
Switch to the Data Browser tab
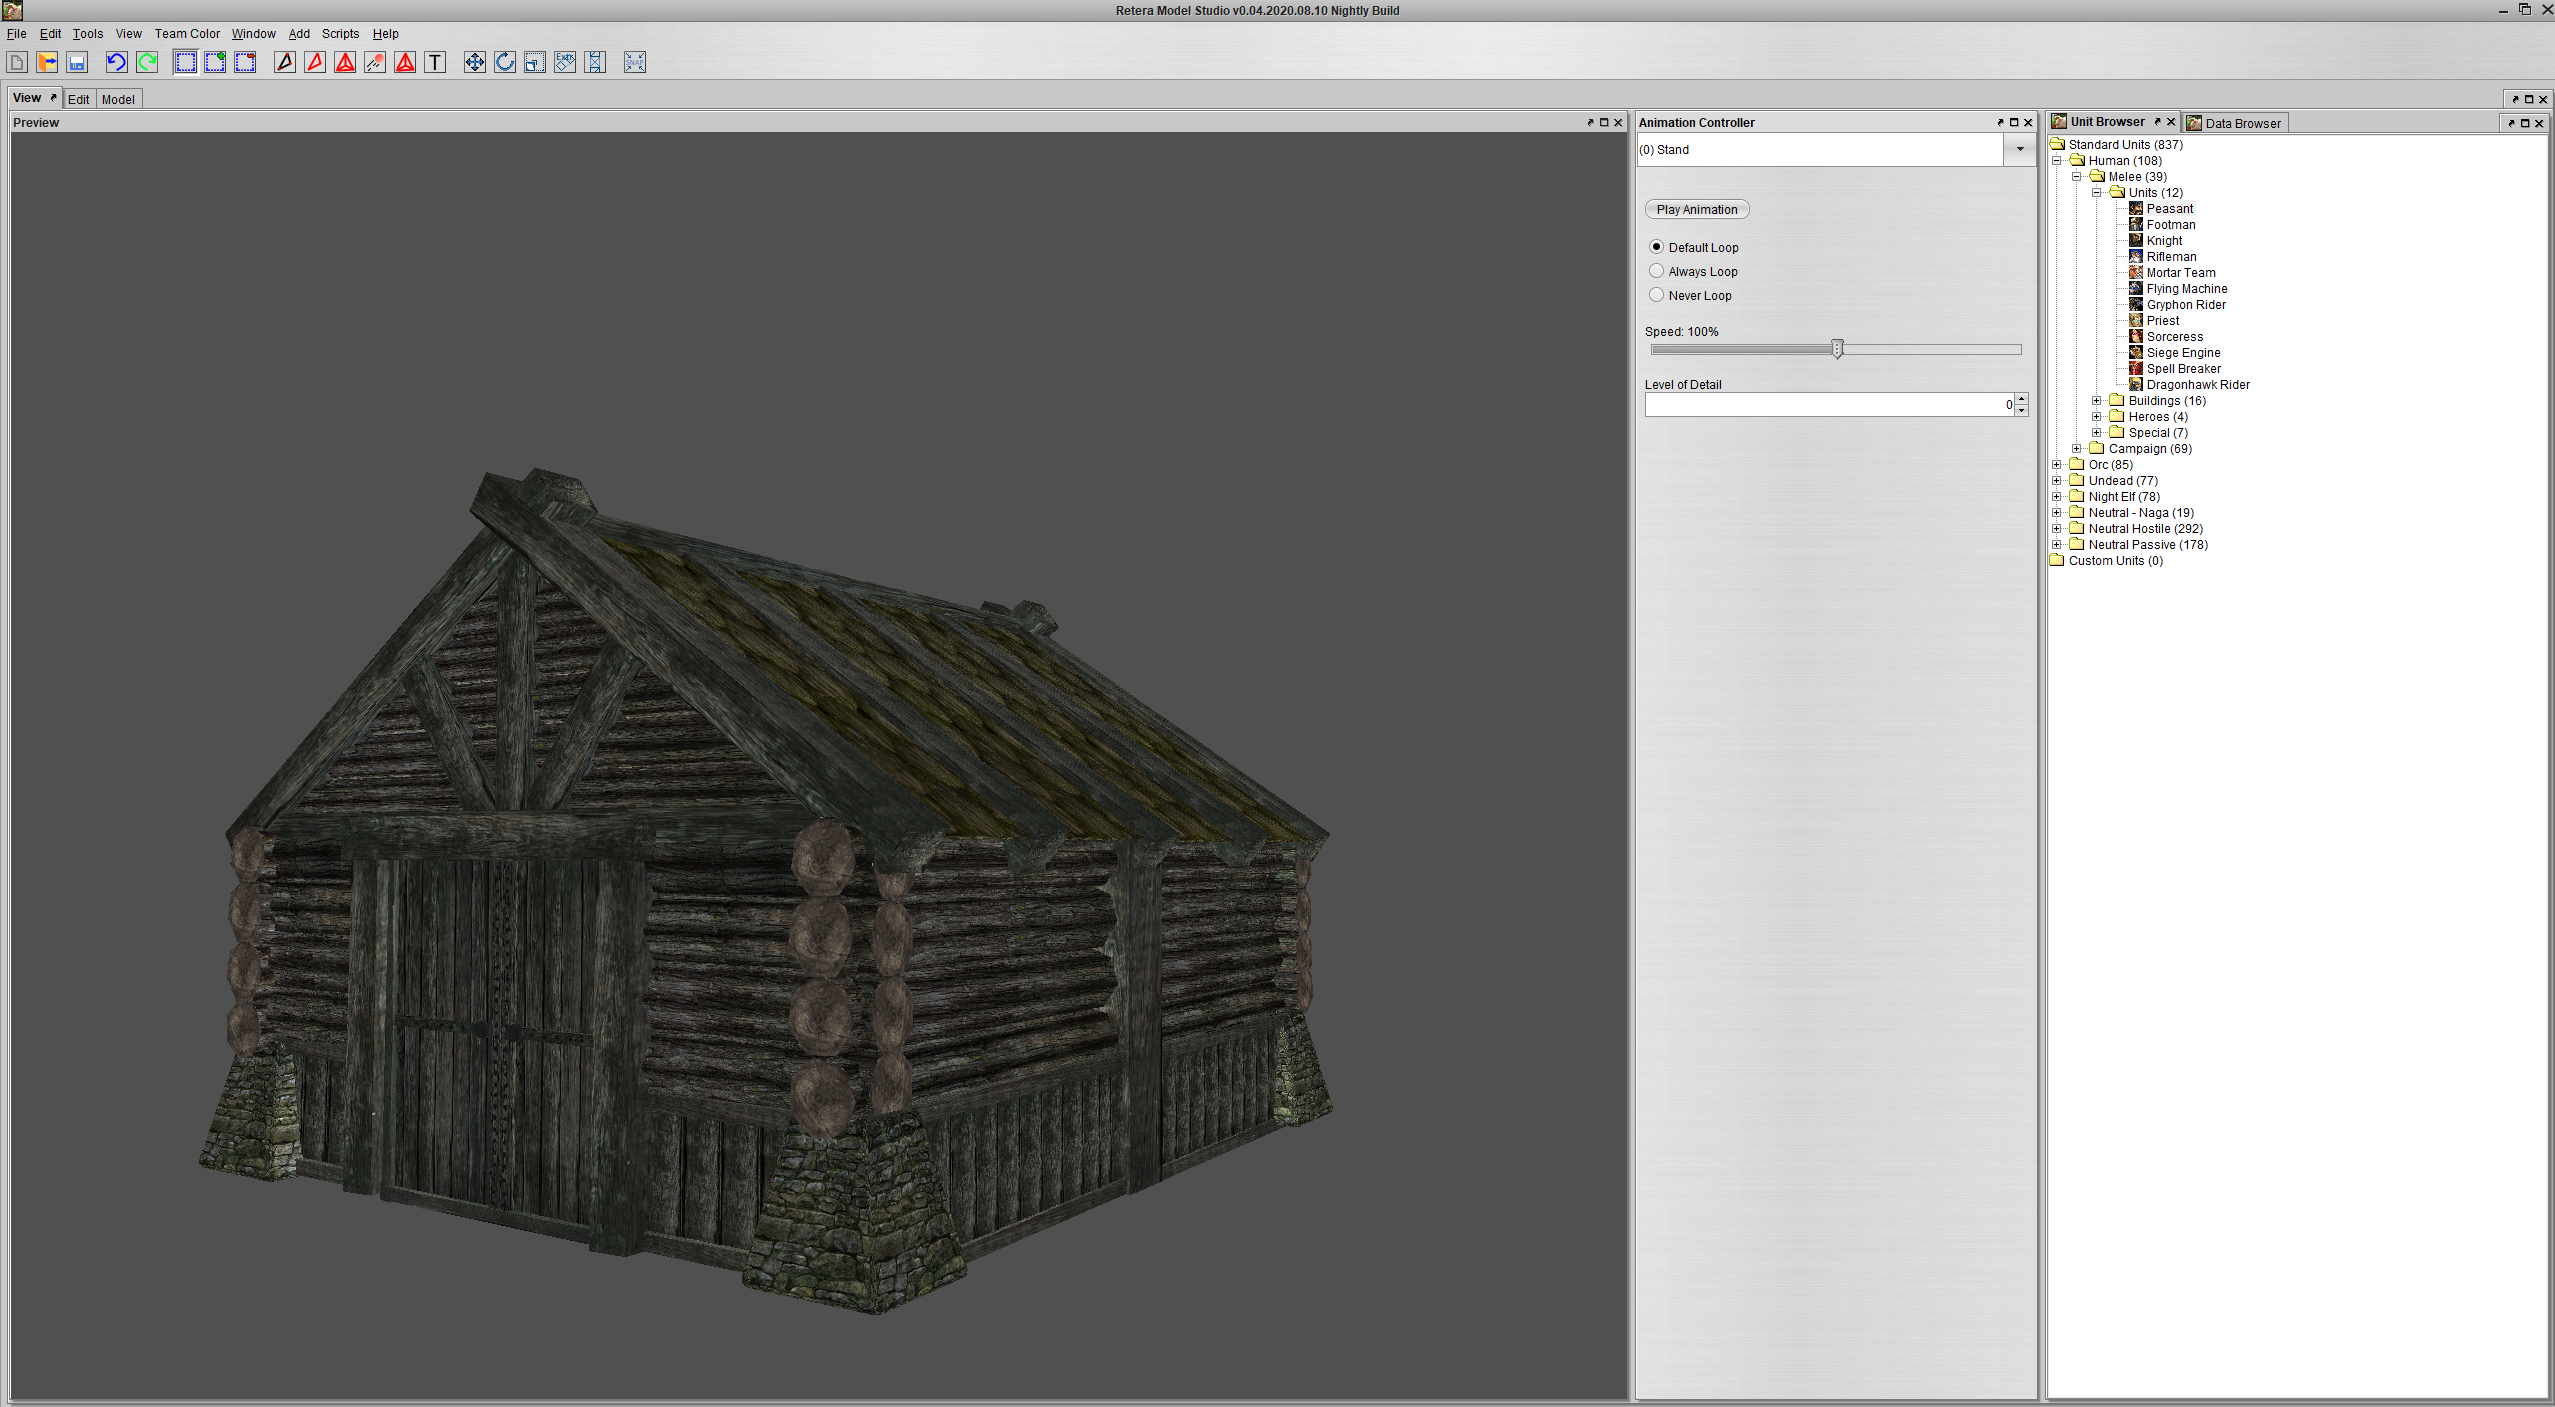[2236, 123]
